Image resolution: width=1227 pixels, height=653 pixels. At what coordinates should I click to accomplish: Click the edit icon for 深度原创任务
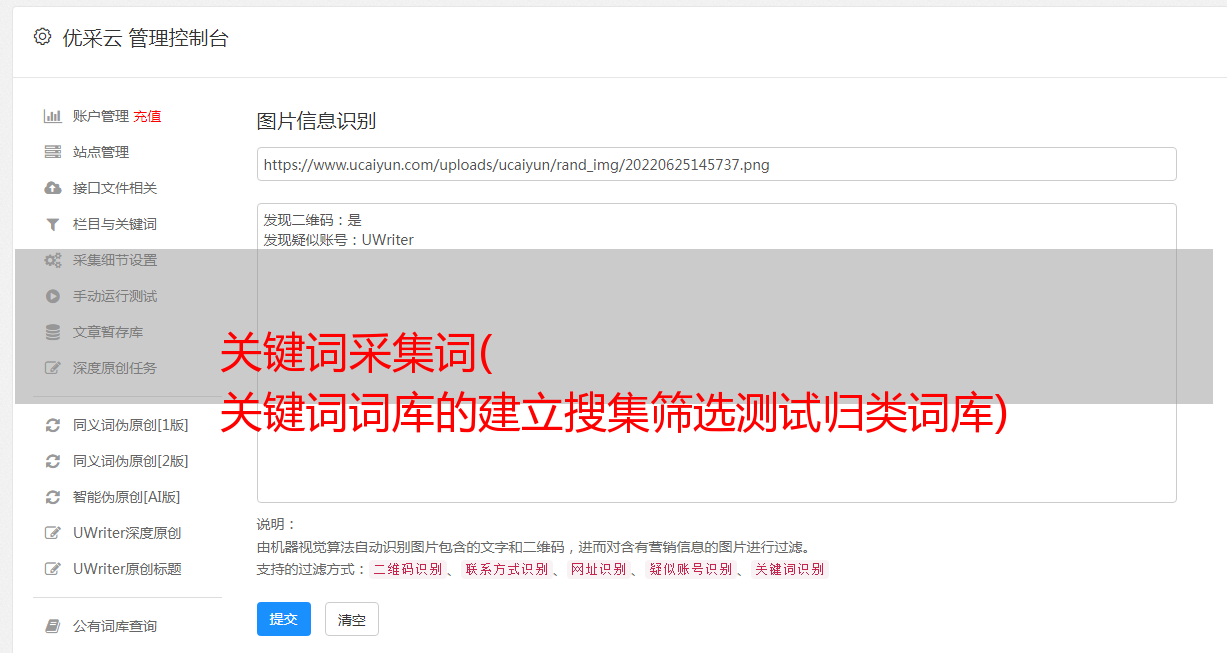point(53,368)
